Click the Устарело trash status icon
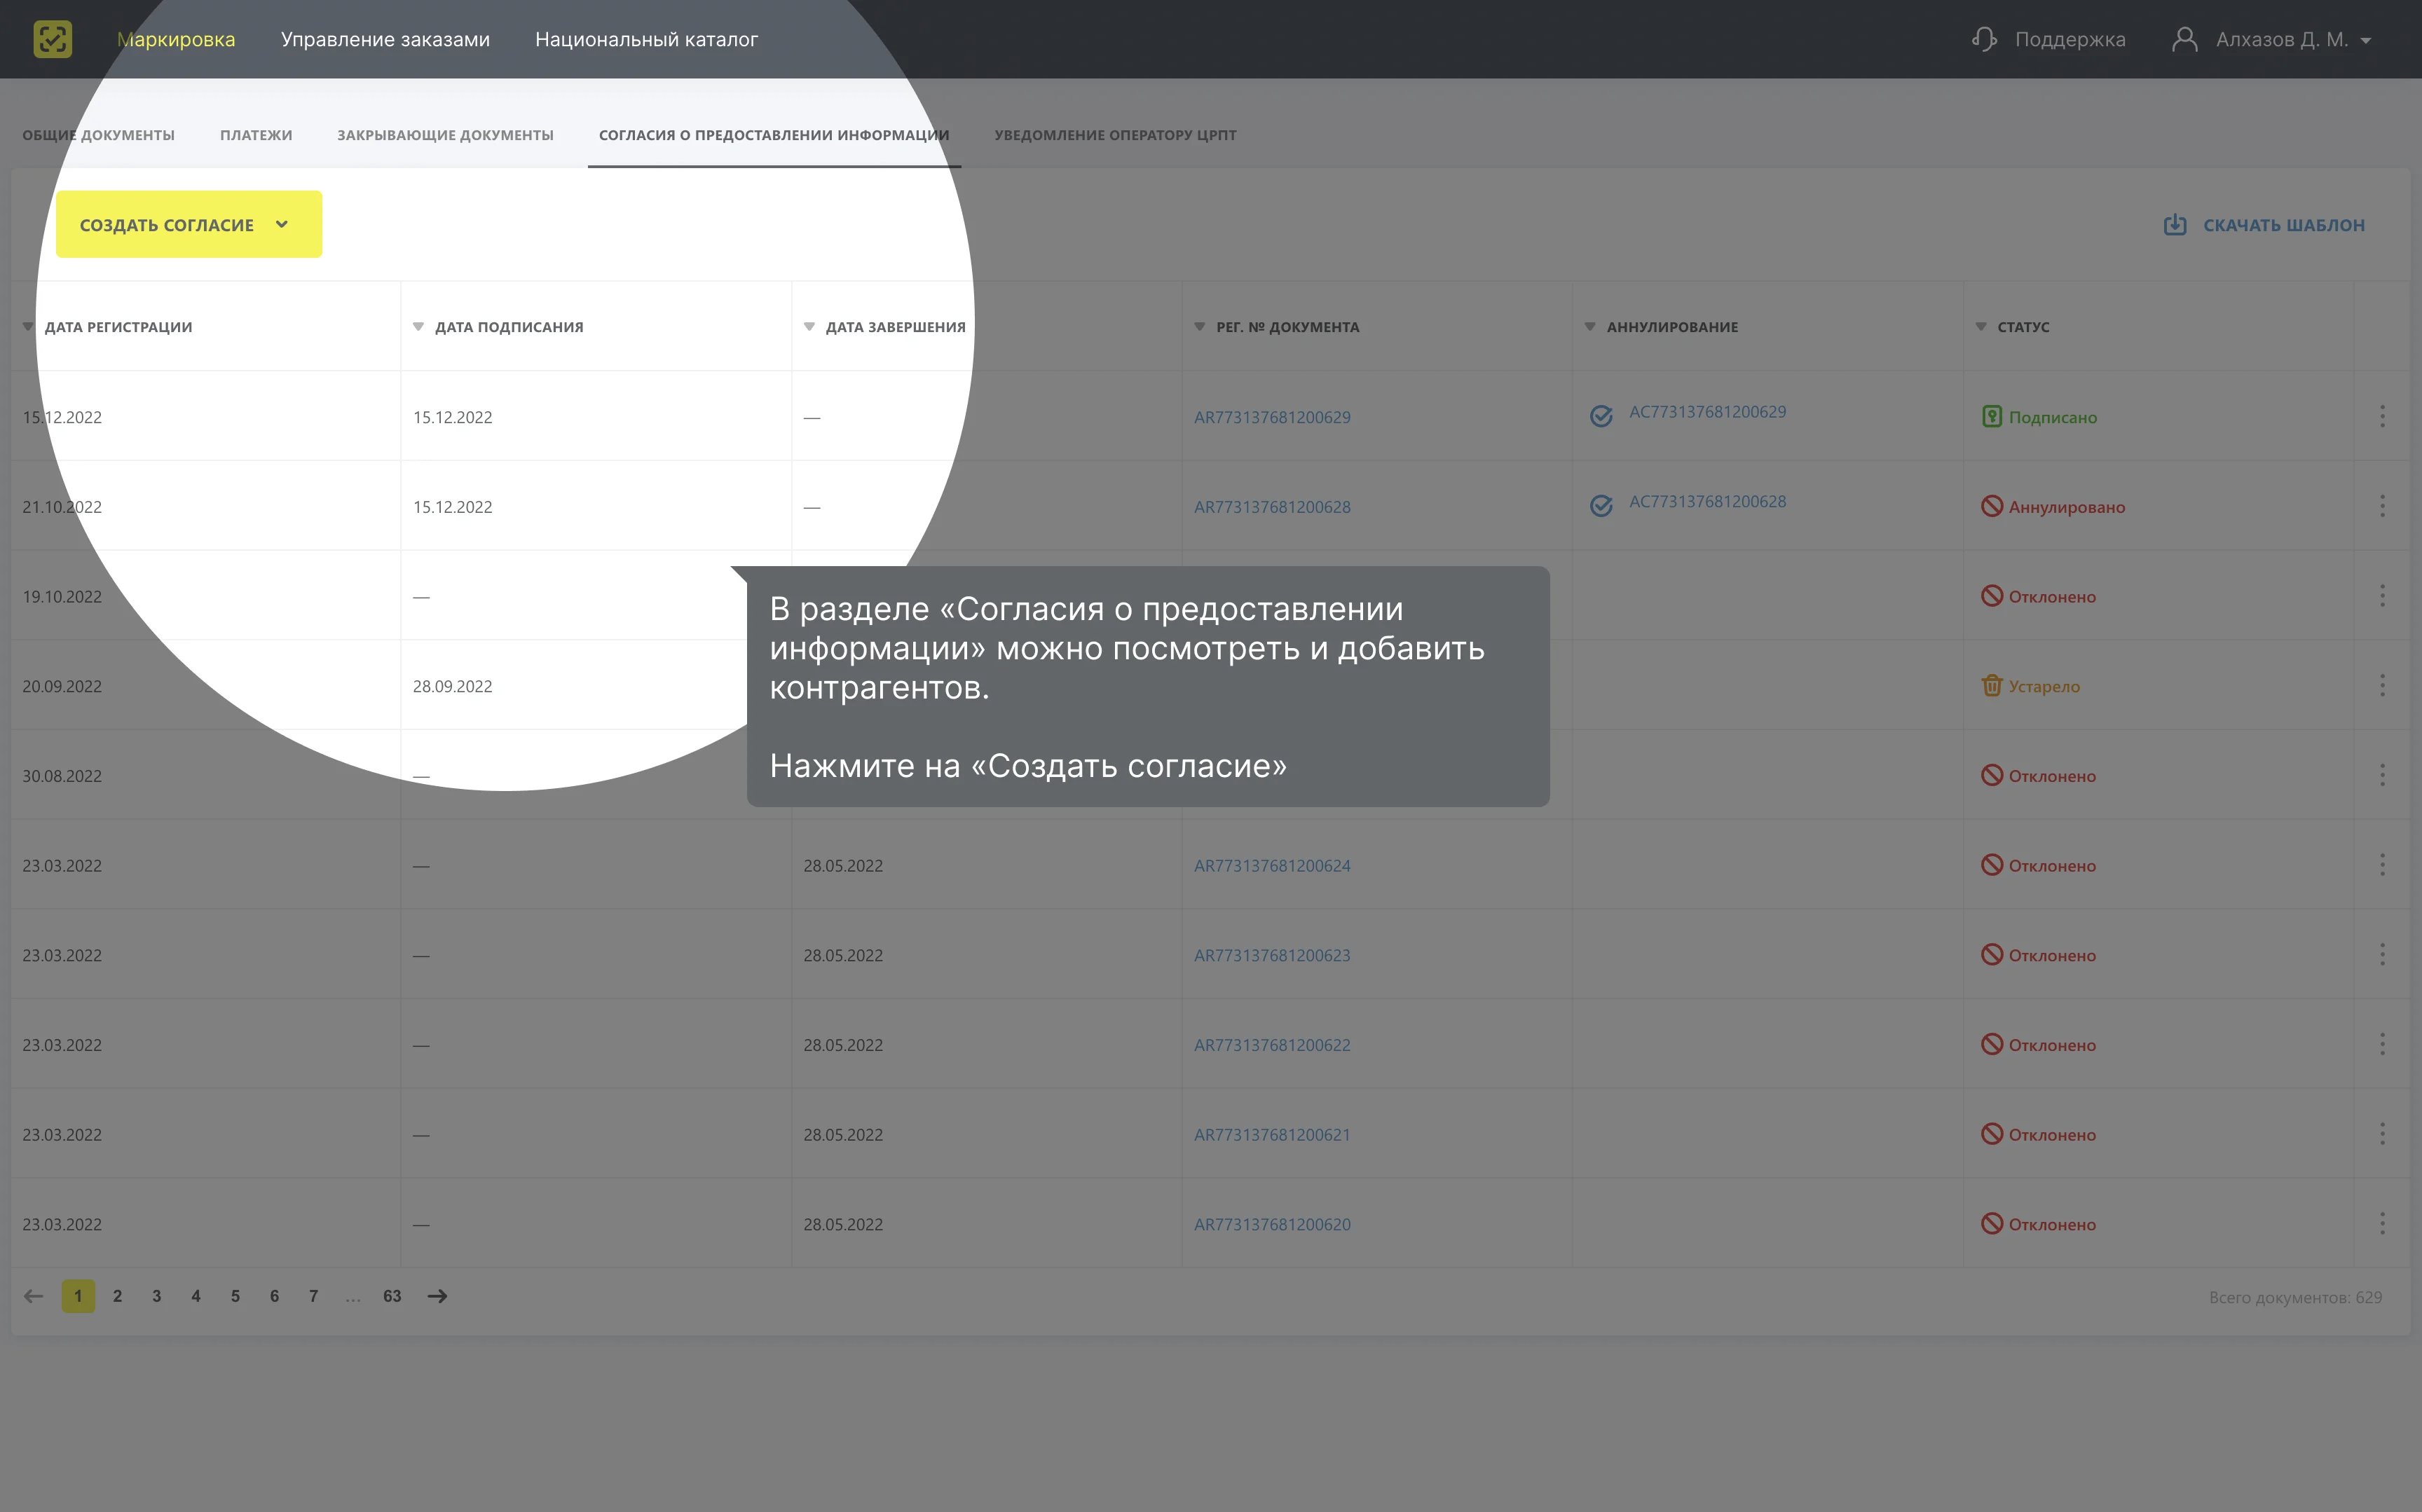This screenshot has width=2422, height=1512. tap(1991, 685)
